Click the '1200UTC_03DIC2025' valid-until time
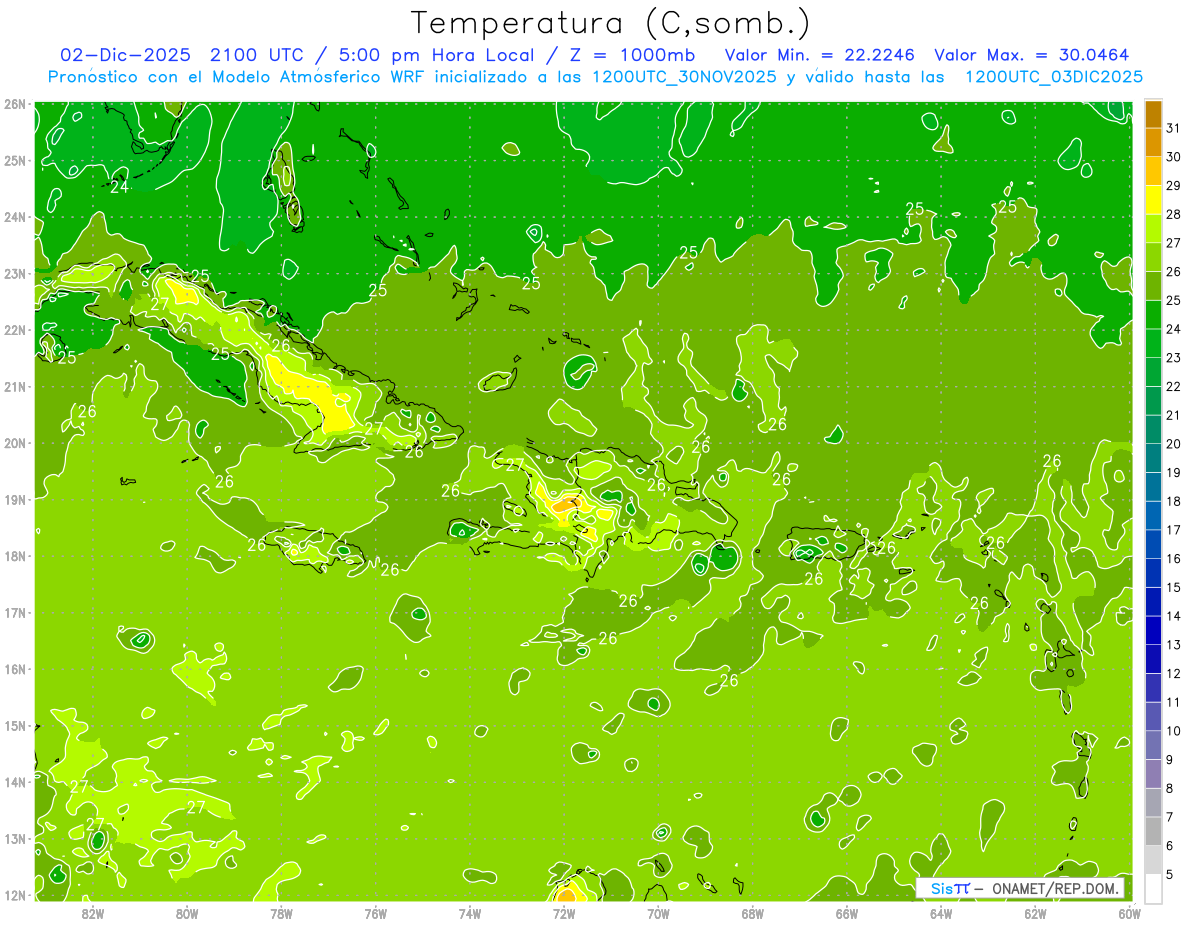This screenshot has height=927, width=1200. coord(1054,77)
